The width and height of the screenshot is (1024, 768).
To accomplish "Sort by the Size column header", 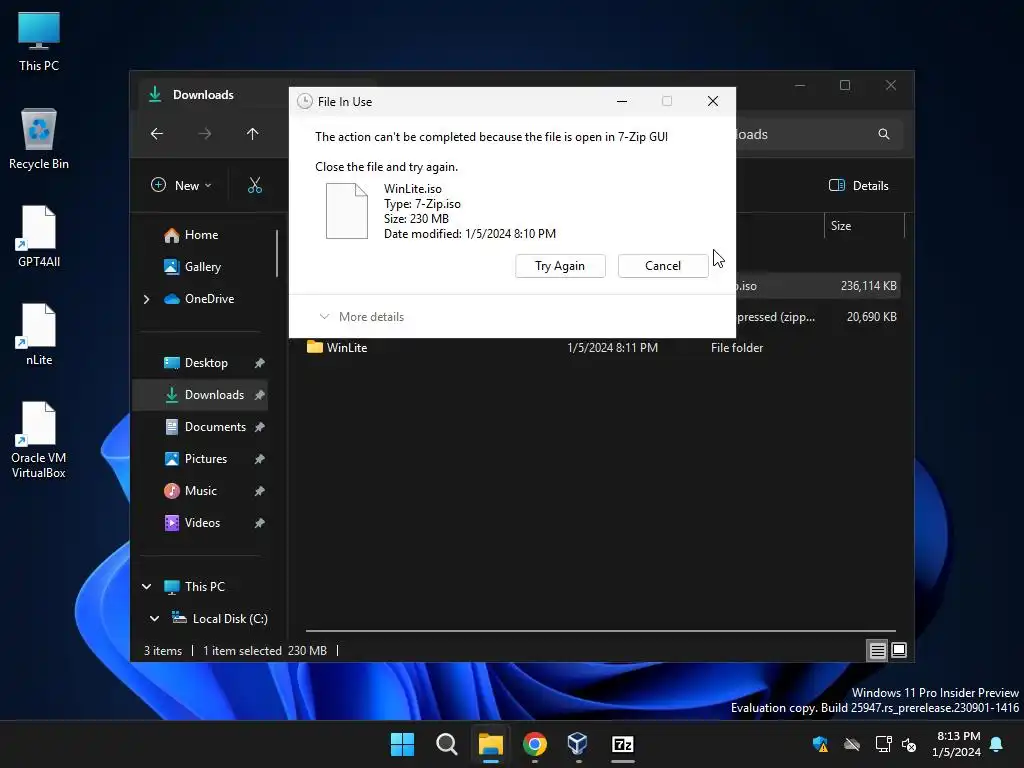I will tap(864, 226).
